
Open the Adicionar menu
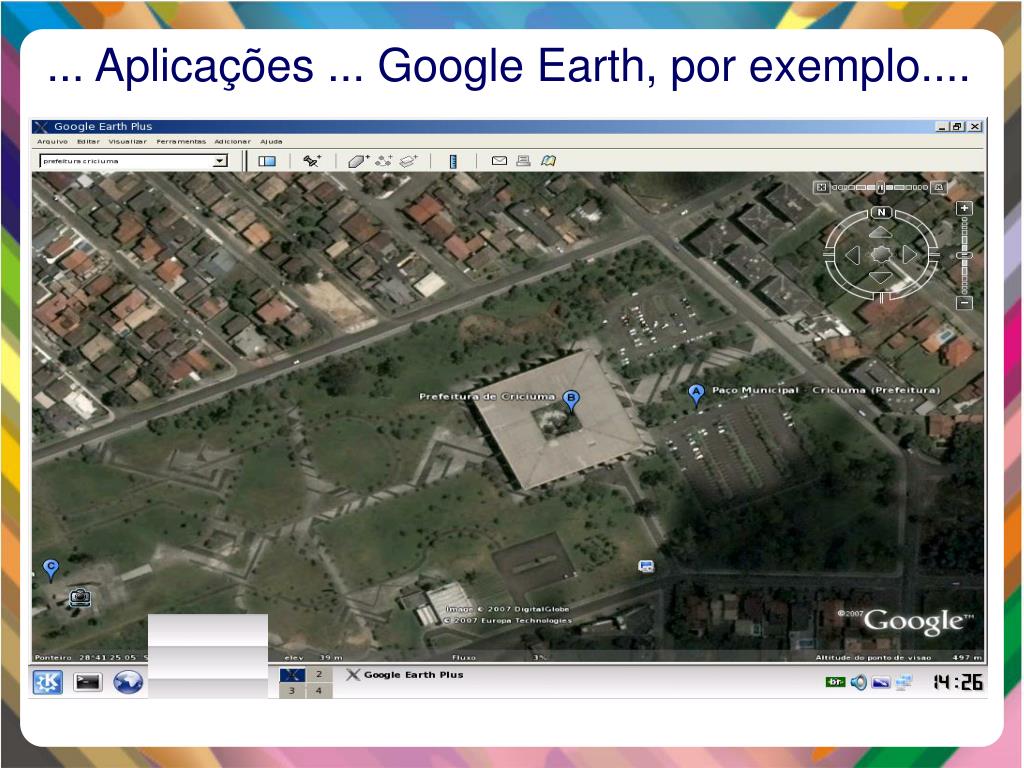click(x=232, y=142)
